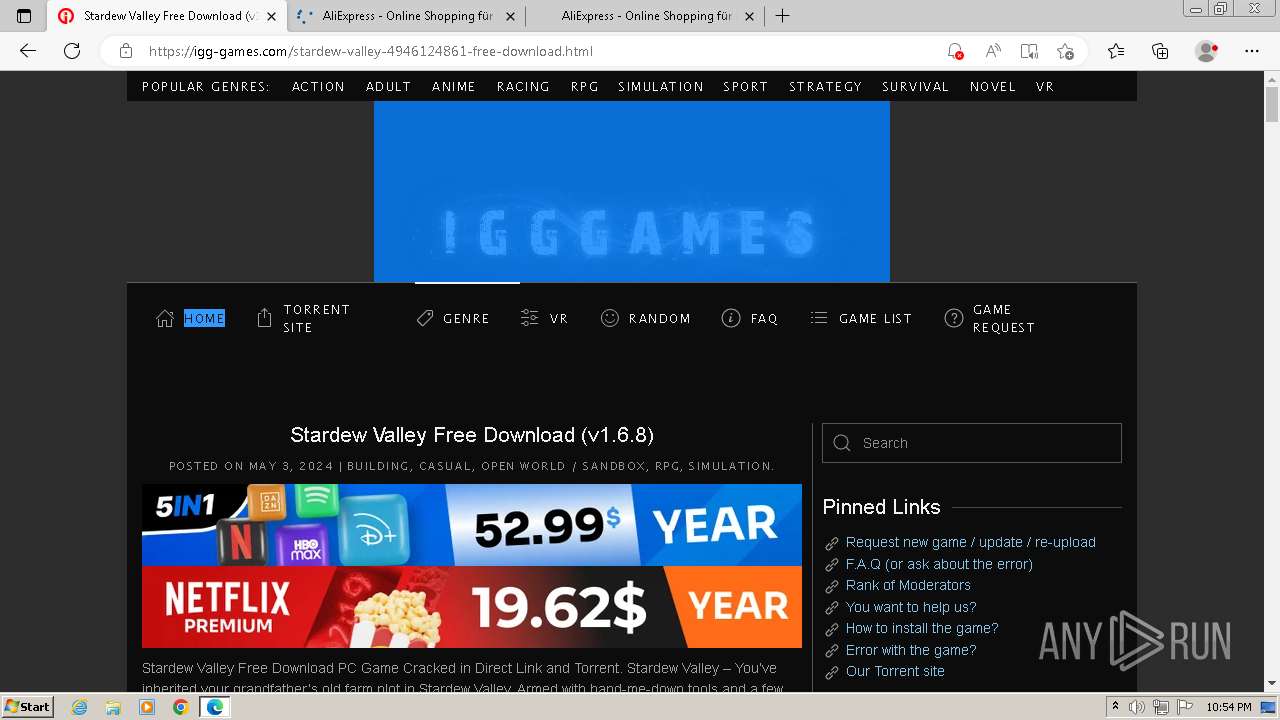Viewport: 1280px width, 720px height.
Task: Open the RPG genre in top bar
Action: [585, 87]
